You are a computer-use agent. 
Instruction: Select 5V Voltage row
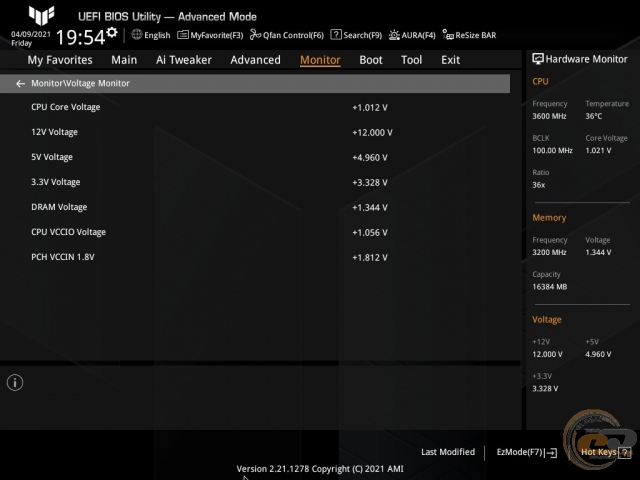click(255, 157)
